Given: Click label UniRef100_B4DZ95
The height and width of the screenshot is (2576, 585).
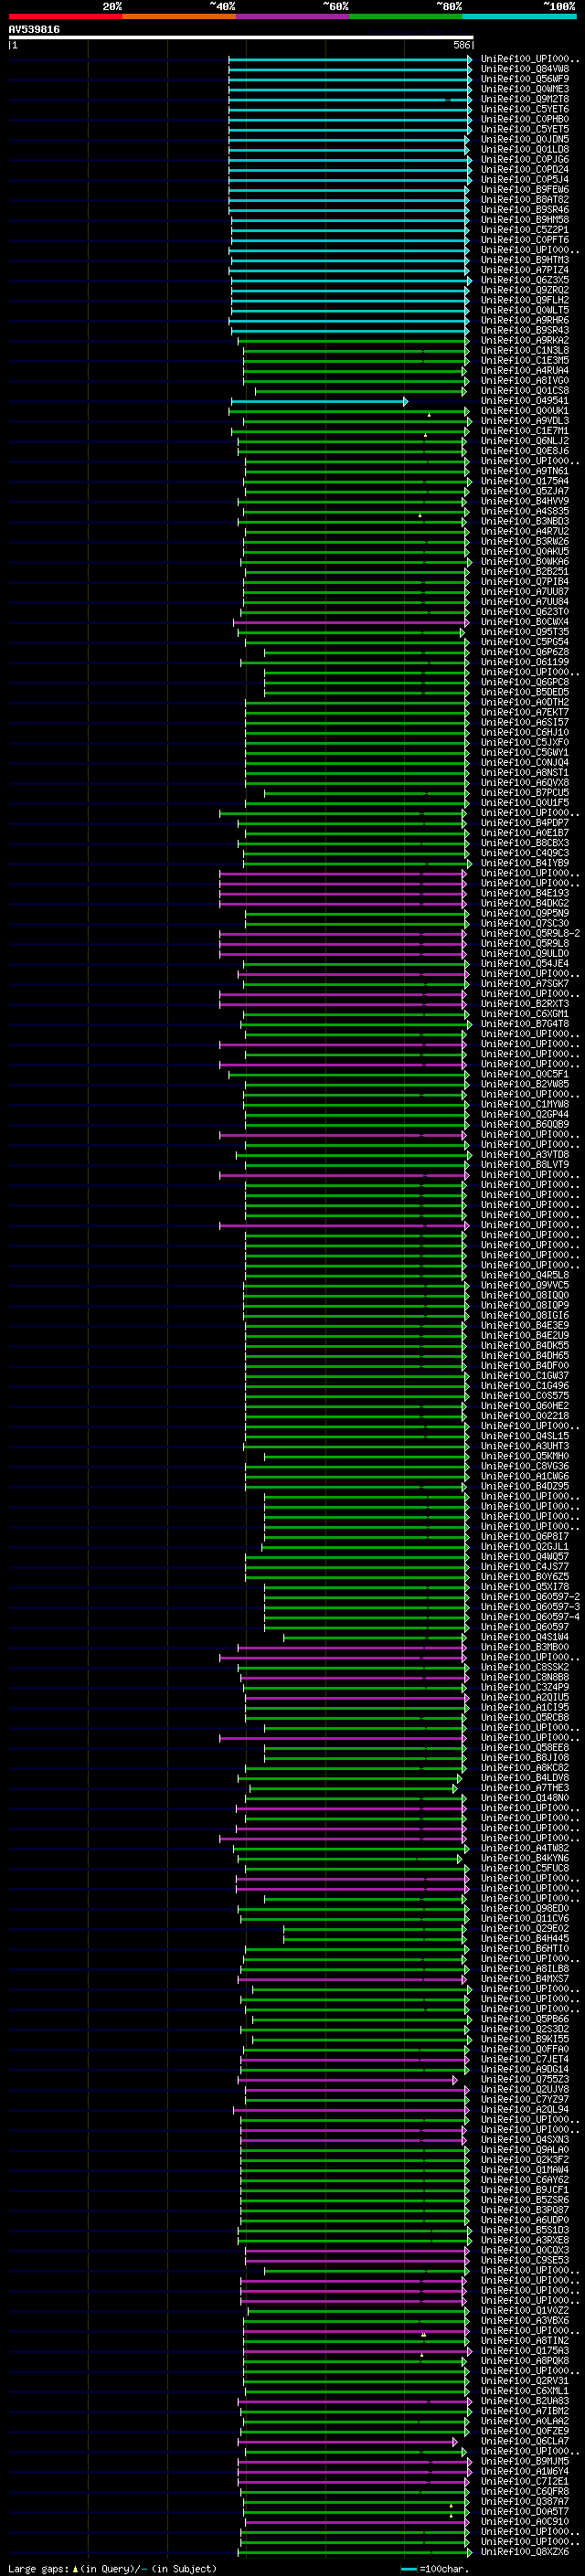Looking at the screenshot, I should point(525,1486).
